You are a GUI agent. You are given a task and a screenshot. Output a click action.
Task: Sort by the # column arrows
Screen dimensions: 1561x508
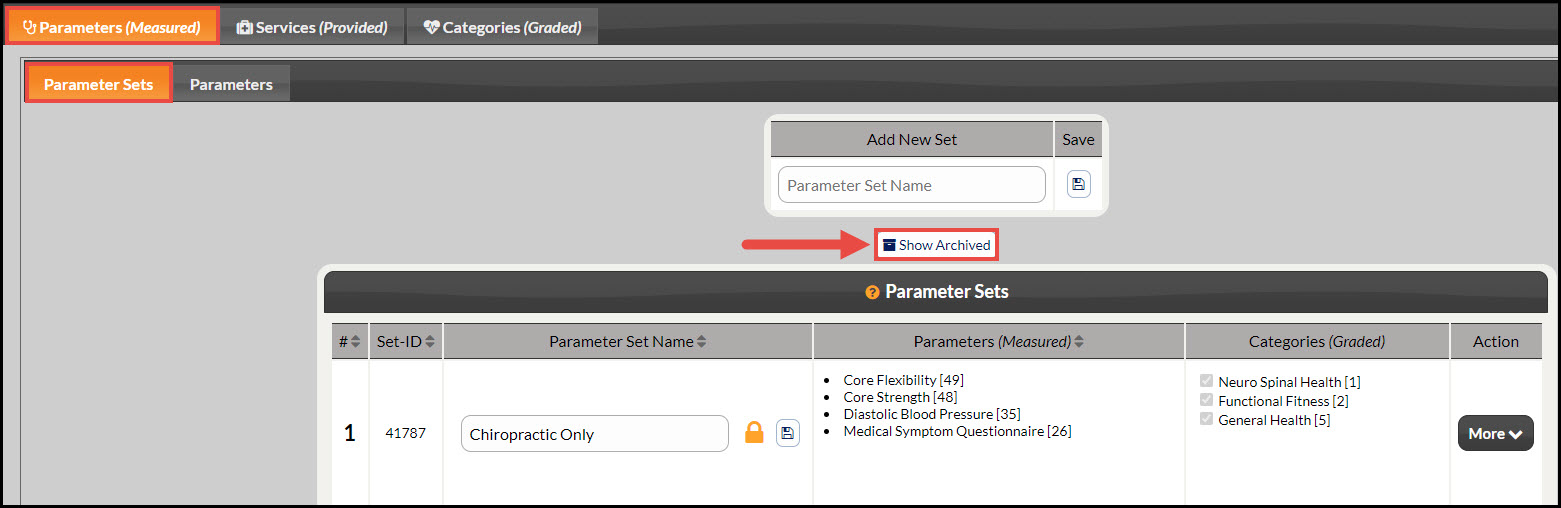tap(355, 342)
